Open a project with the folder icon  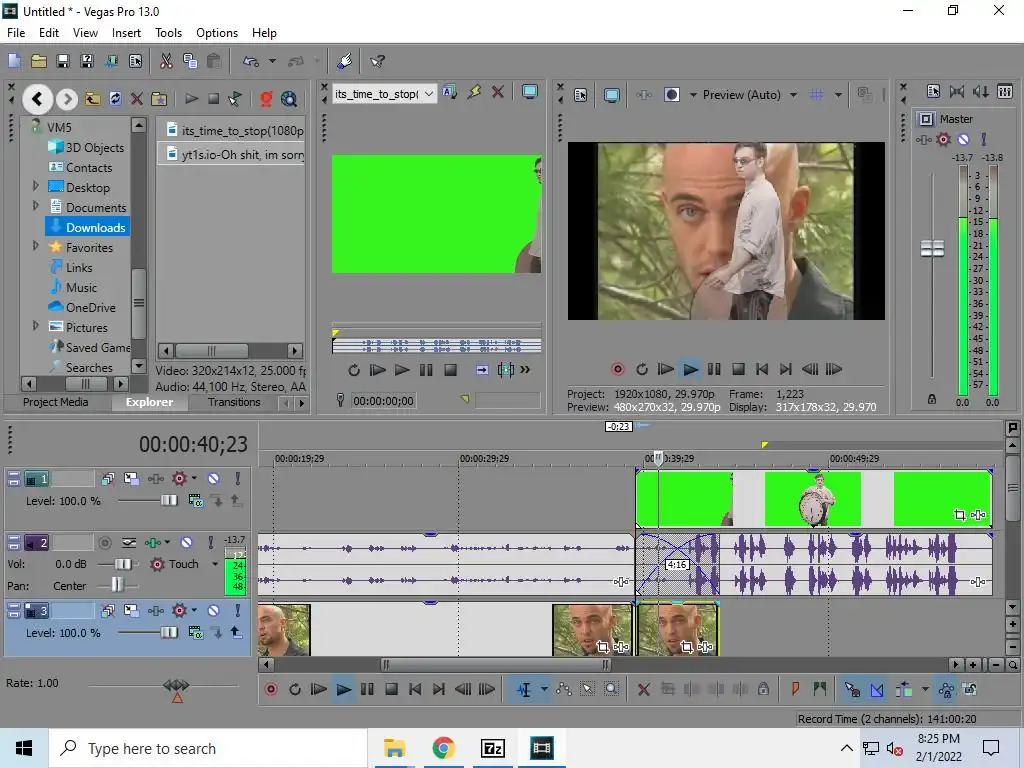click(x=39, y=61)
